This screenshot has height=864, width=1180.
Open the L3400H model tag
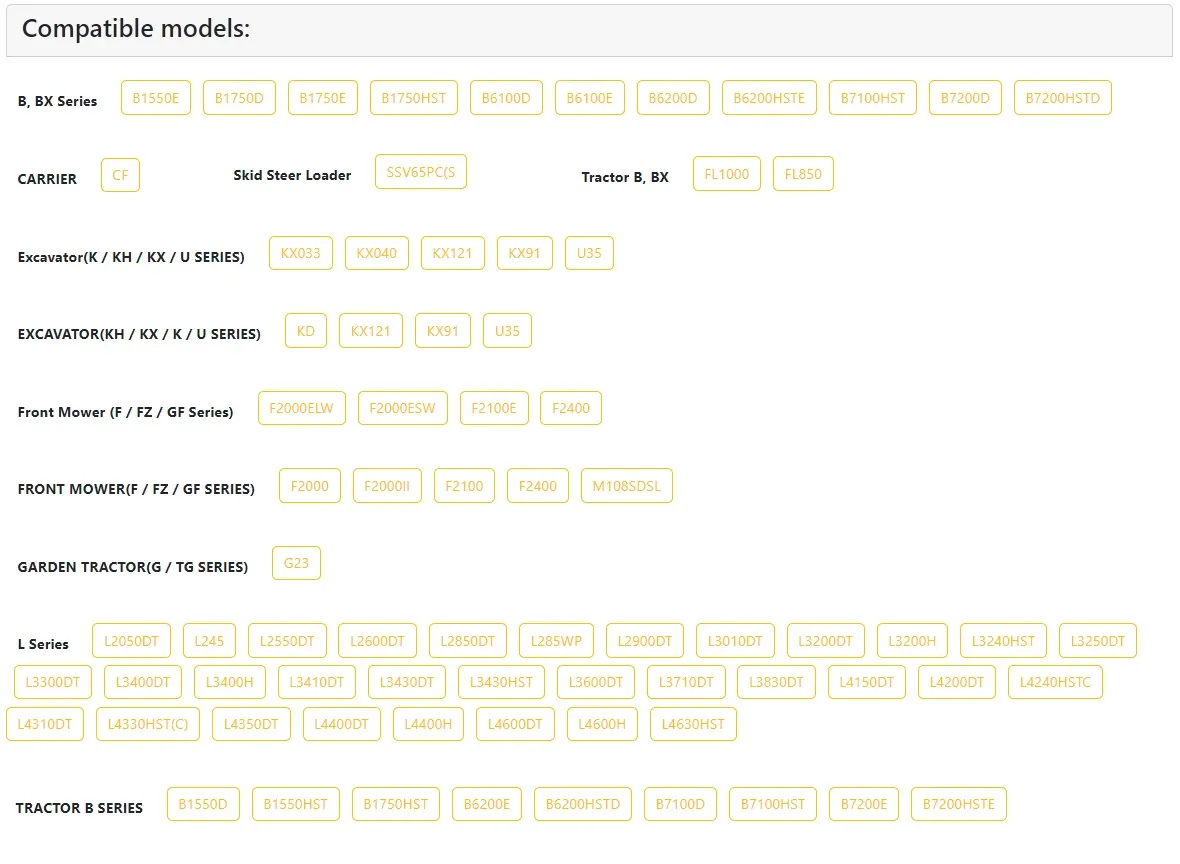[x=230, y=683]
